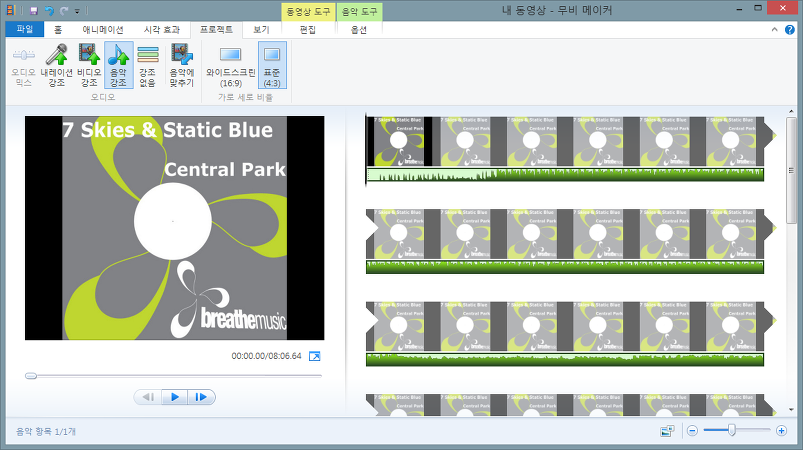Click the Music Tools (음악 도구) header
Viewport: 803px width, 450px height.
click(360, 11)
